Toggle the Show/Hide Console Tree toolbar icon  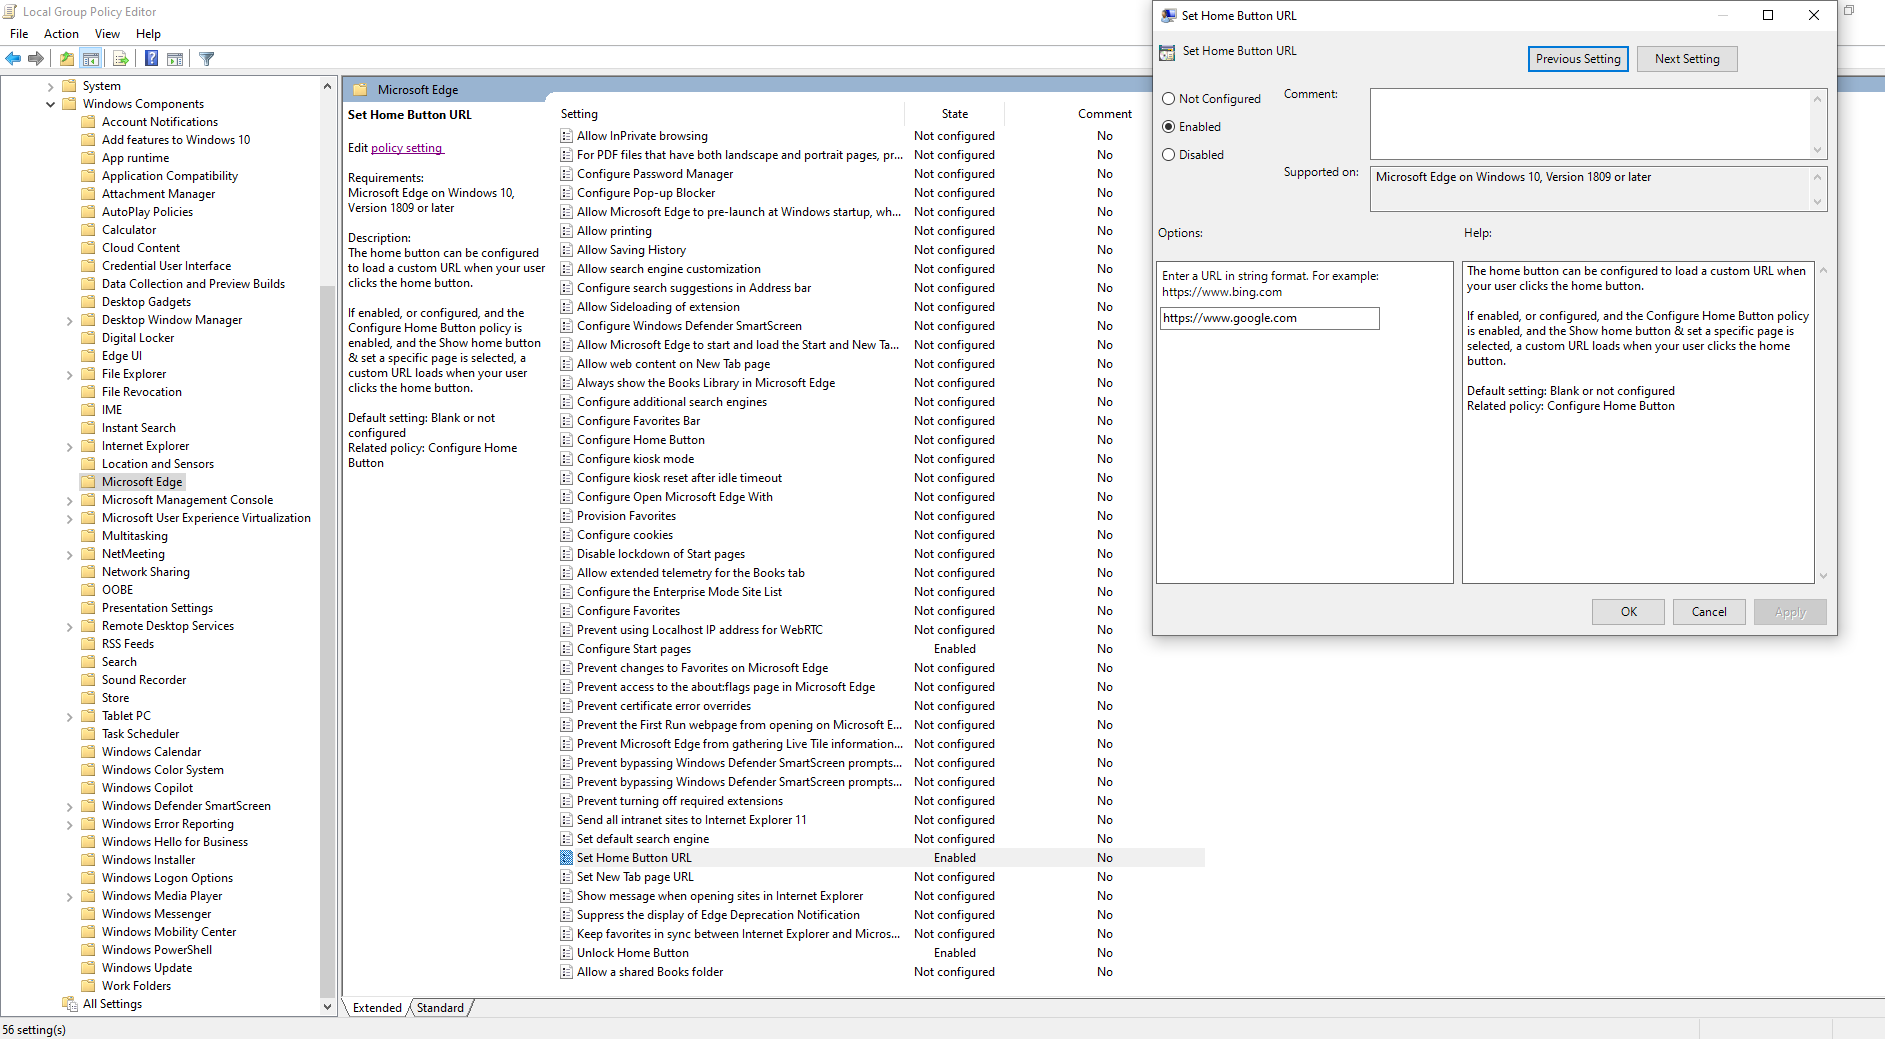91,59
